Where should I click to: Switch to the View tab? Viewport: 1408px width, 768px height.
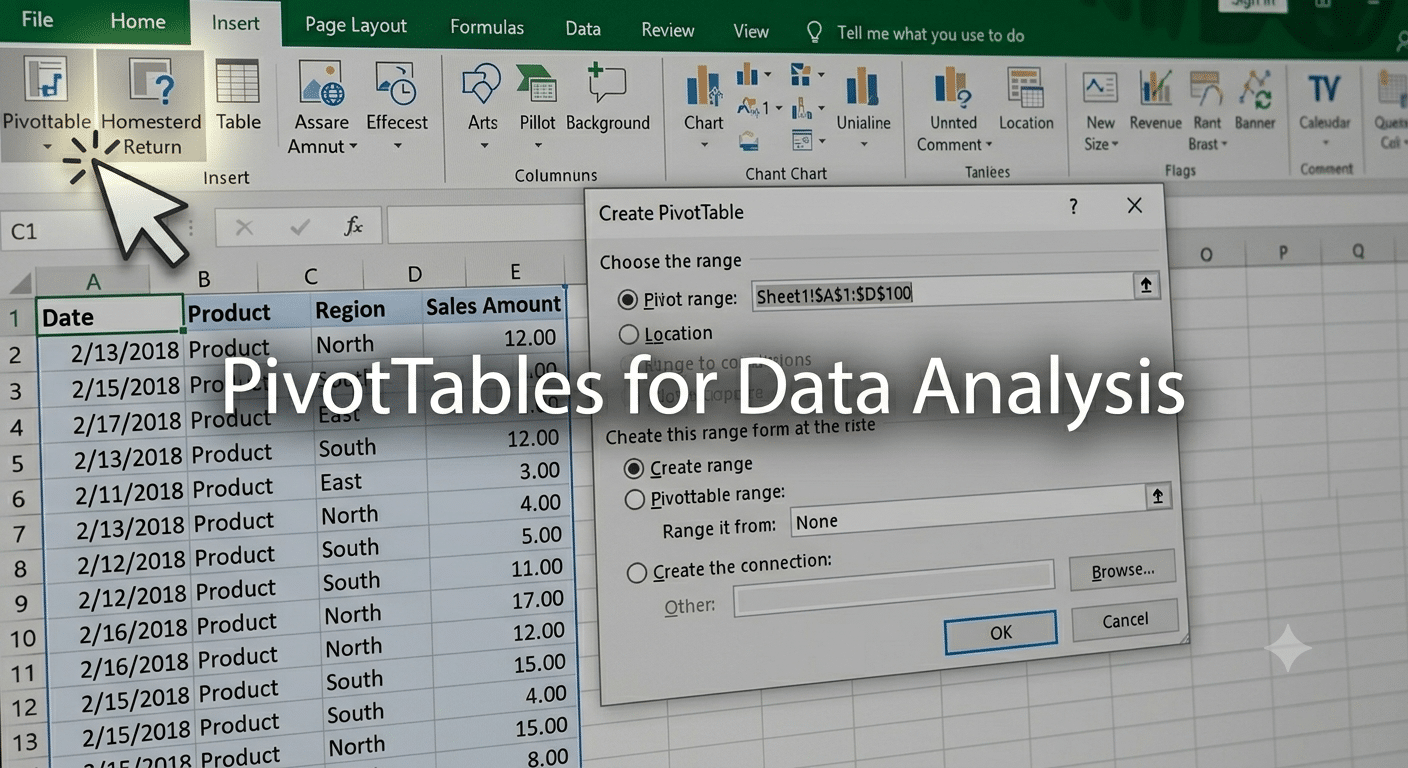pyautogui.click(x=751, y=31)
